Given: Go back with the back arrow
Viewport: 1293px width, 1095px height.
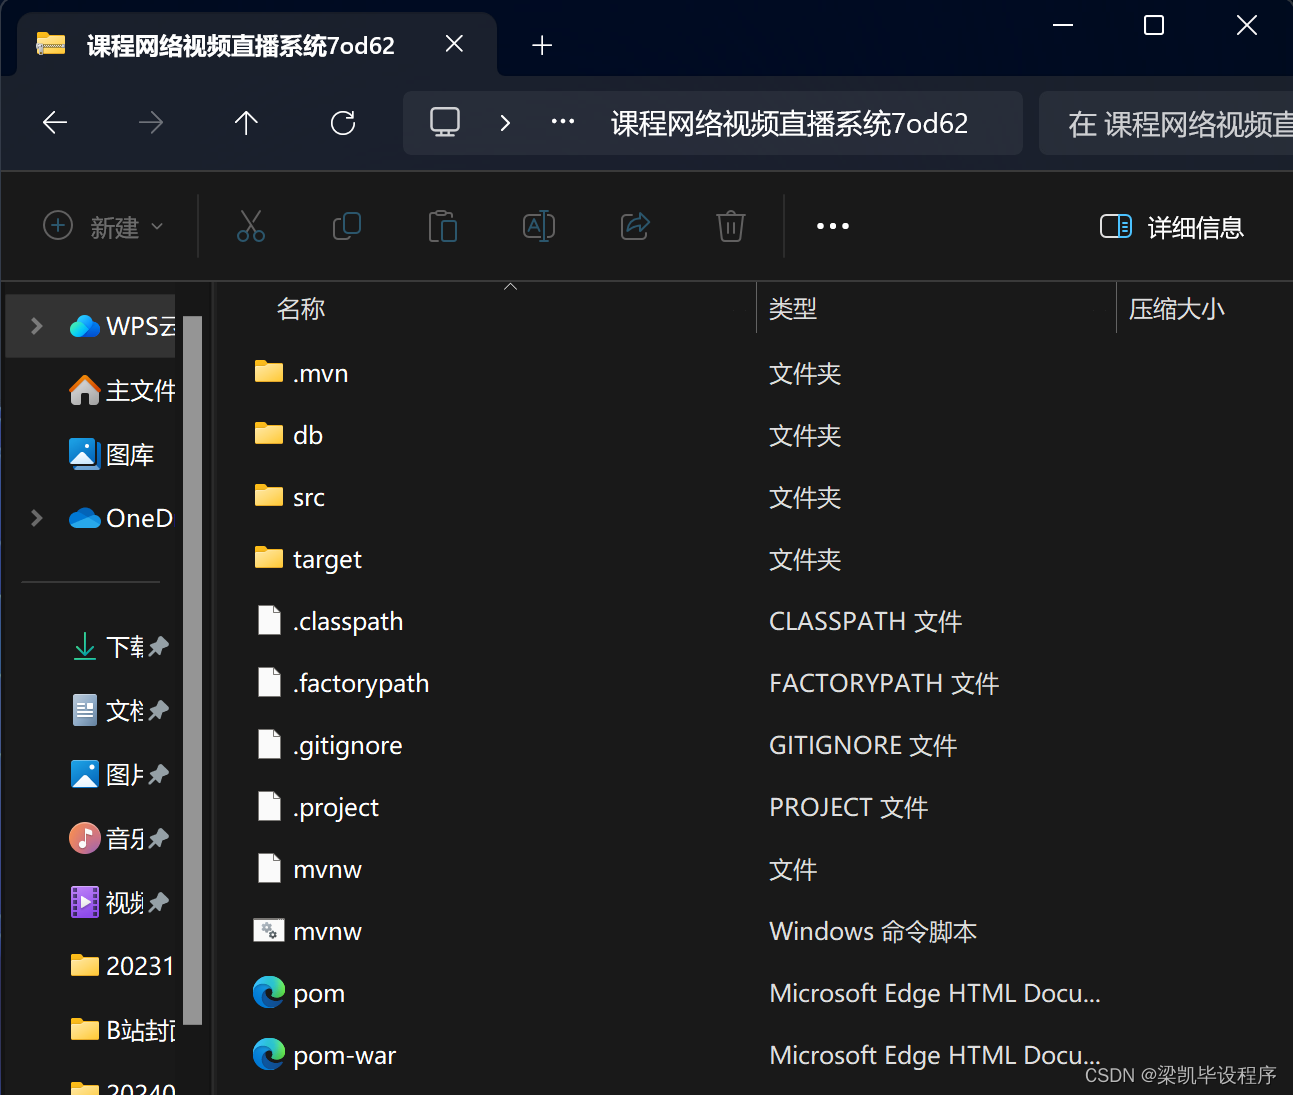Looking at the screenshot, I should point(54,122).
